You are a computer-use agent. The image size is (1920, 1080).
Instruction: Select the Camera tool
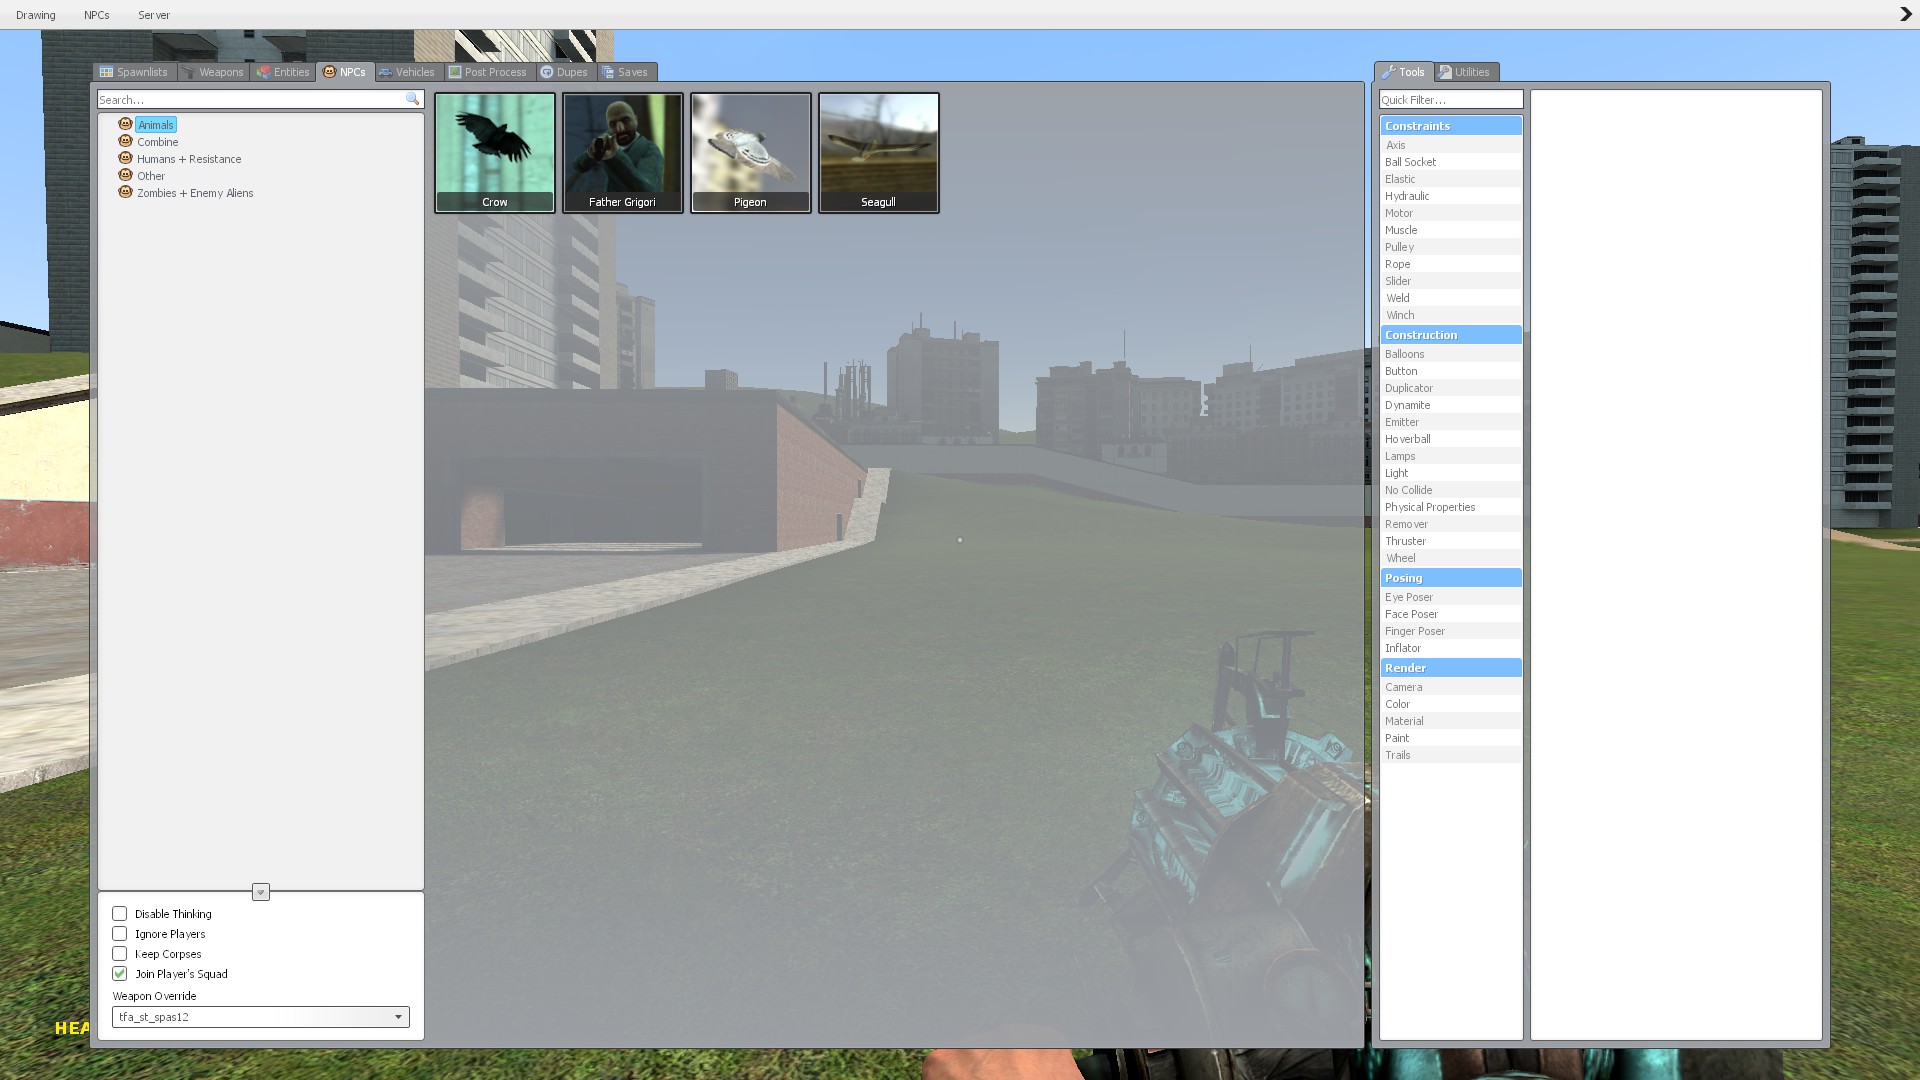click(1451, 687)
